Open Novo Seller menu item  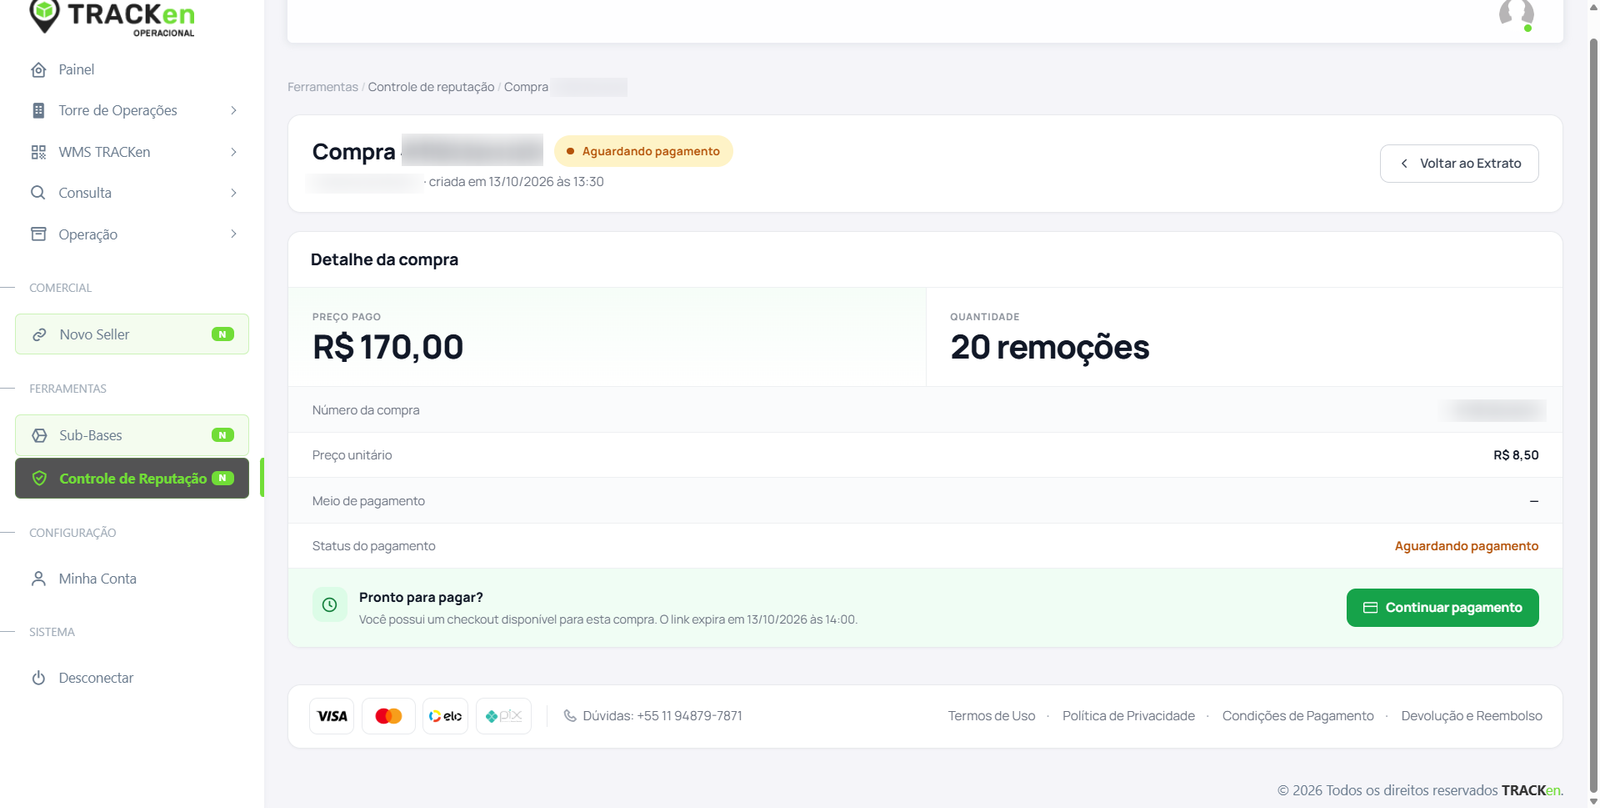pyautogui.click(x=132, y=335)
